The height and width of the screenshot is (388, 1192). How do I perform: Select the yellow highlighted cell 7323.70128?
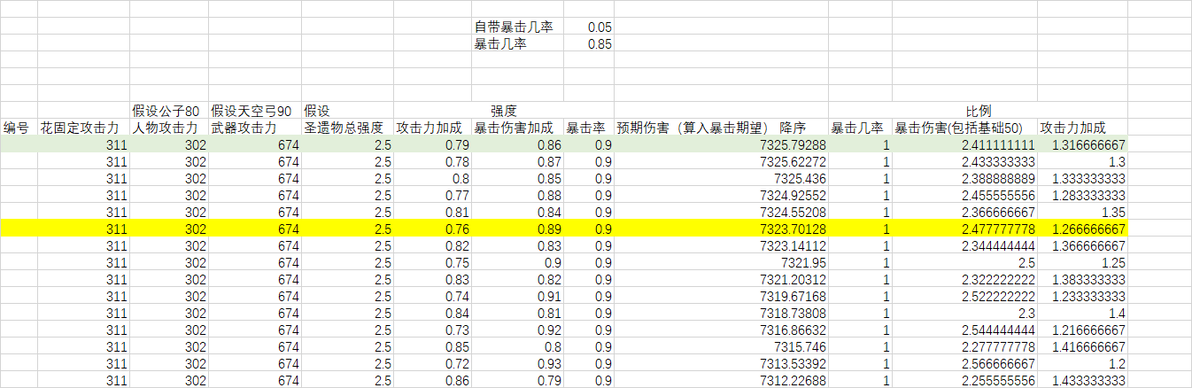coord(721,227)
